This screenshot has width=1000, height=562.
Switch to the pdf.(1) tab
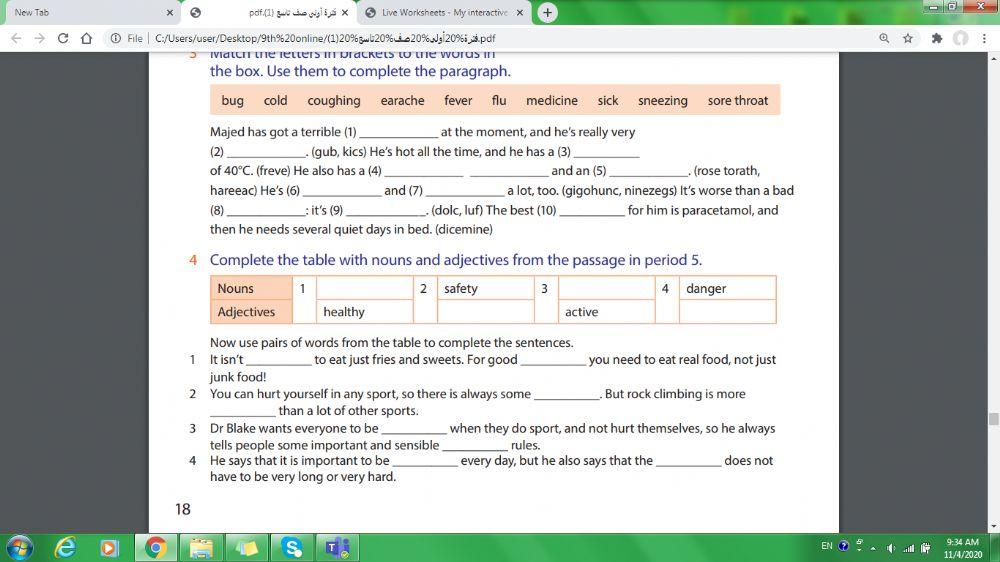click(x=268, y=12)
